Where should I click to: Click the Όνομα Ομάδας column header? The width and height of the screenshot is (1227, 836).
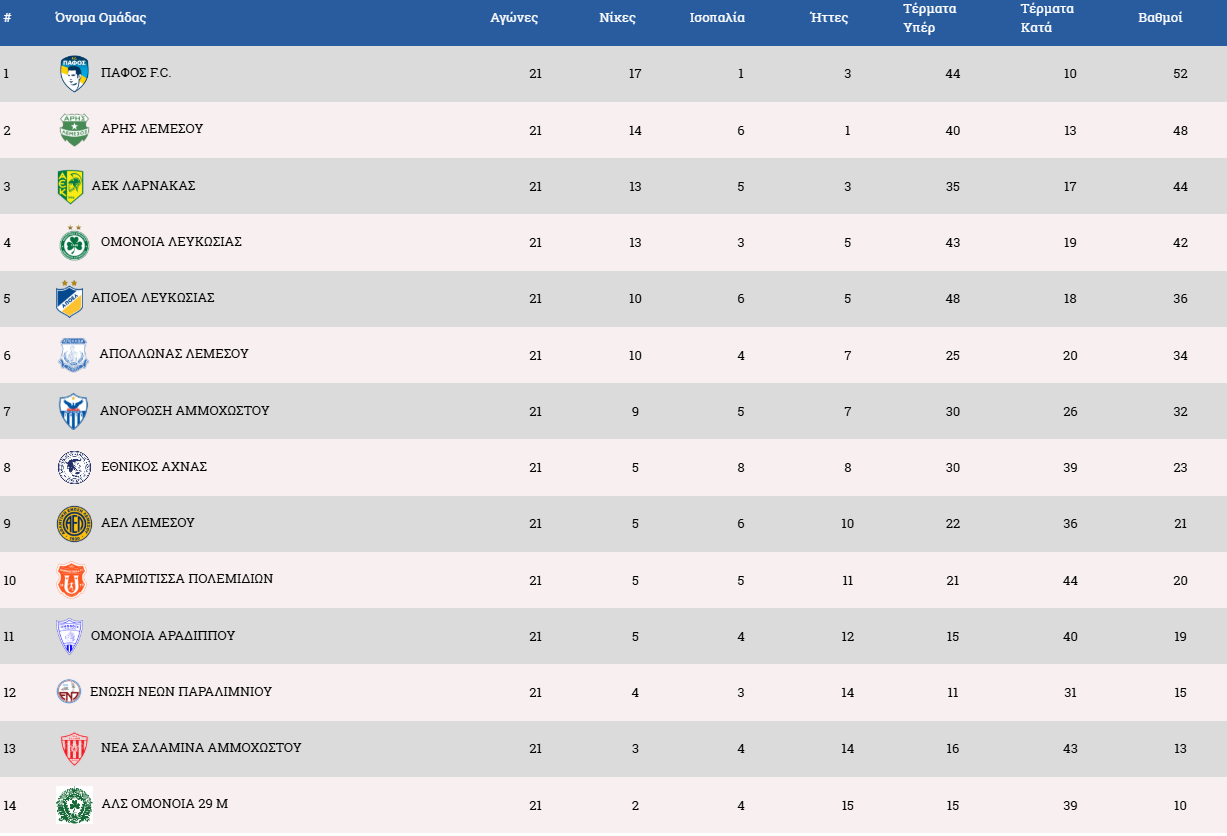101,18
